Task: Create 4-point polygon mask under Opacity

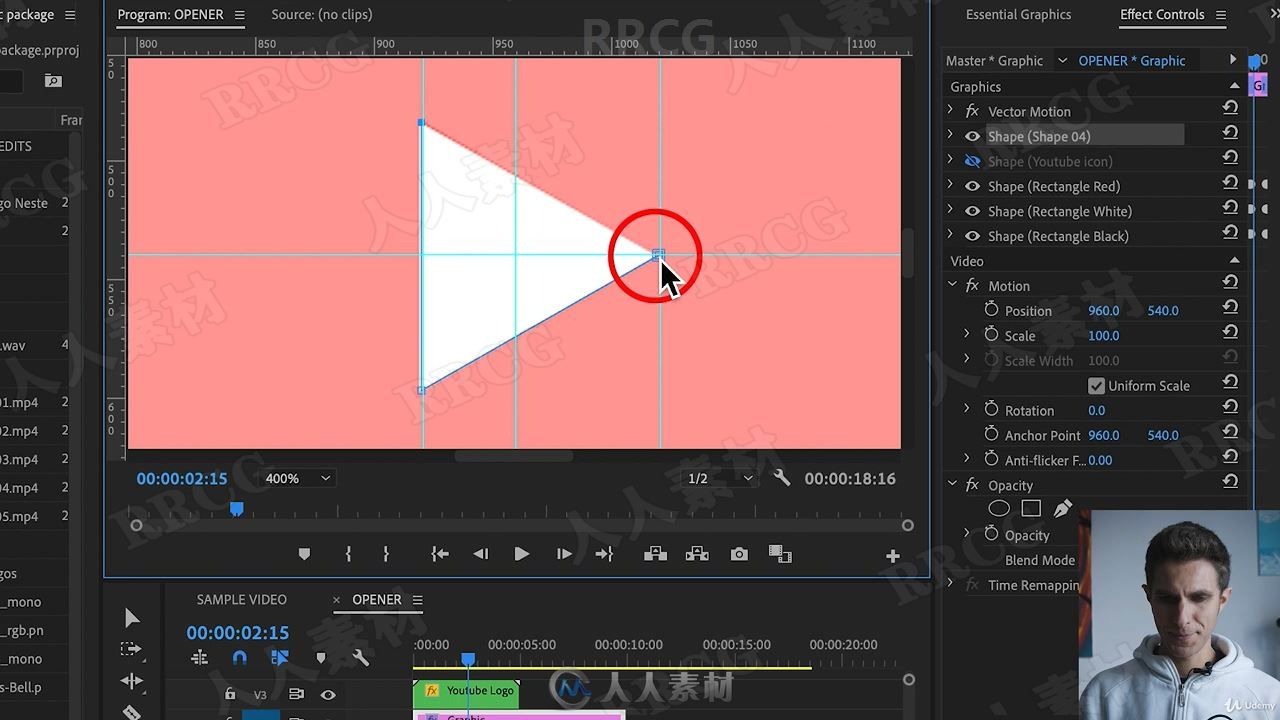Action: (x=1031, y=509)
